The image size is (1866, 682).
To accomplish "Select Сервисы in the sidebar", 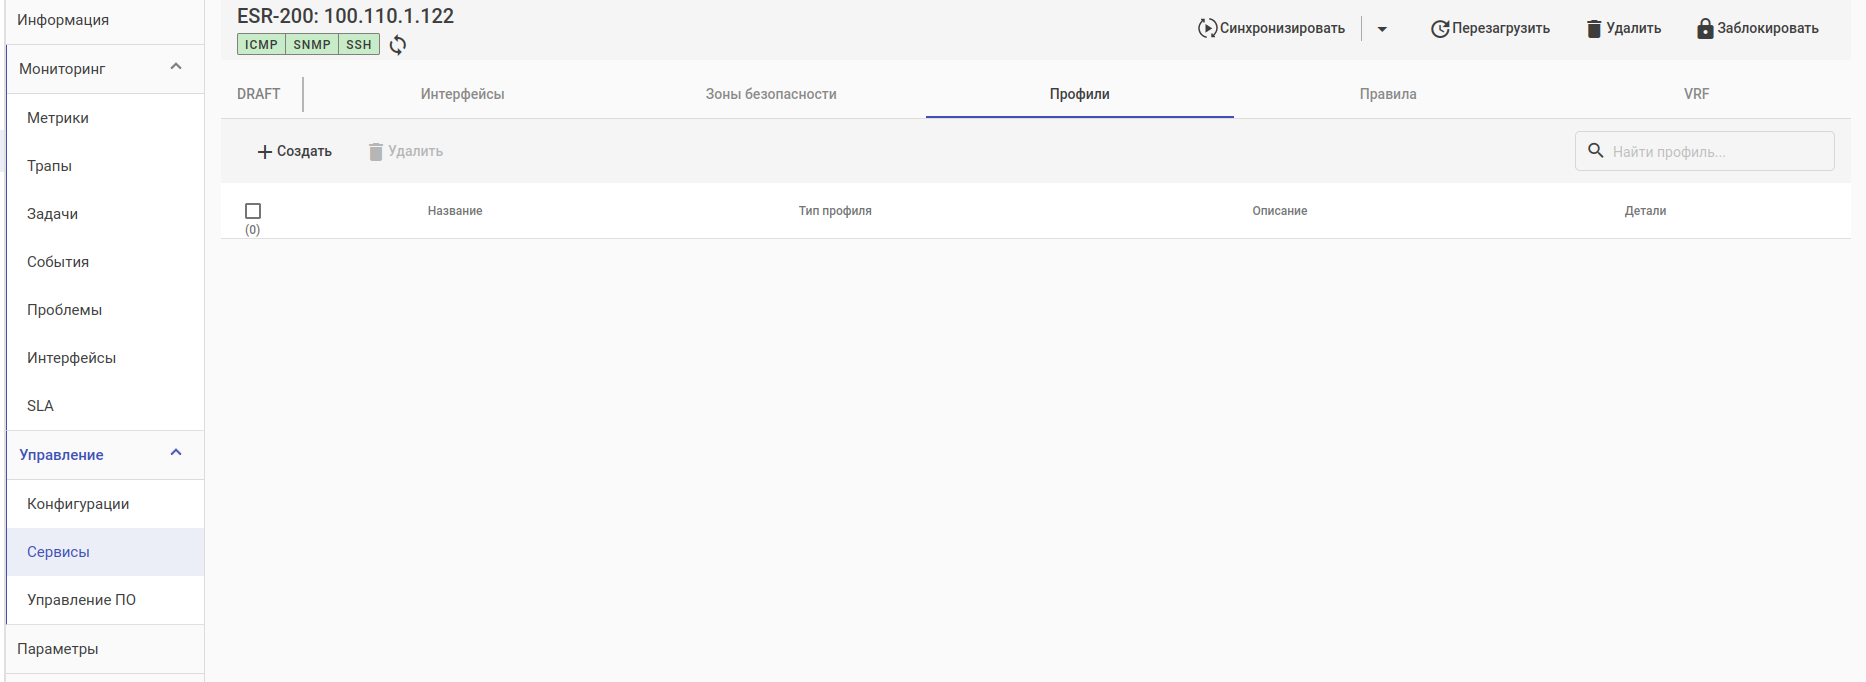I will 105,552.
